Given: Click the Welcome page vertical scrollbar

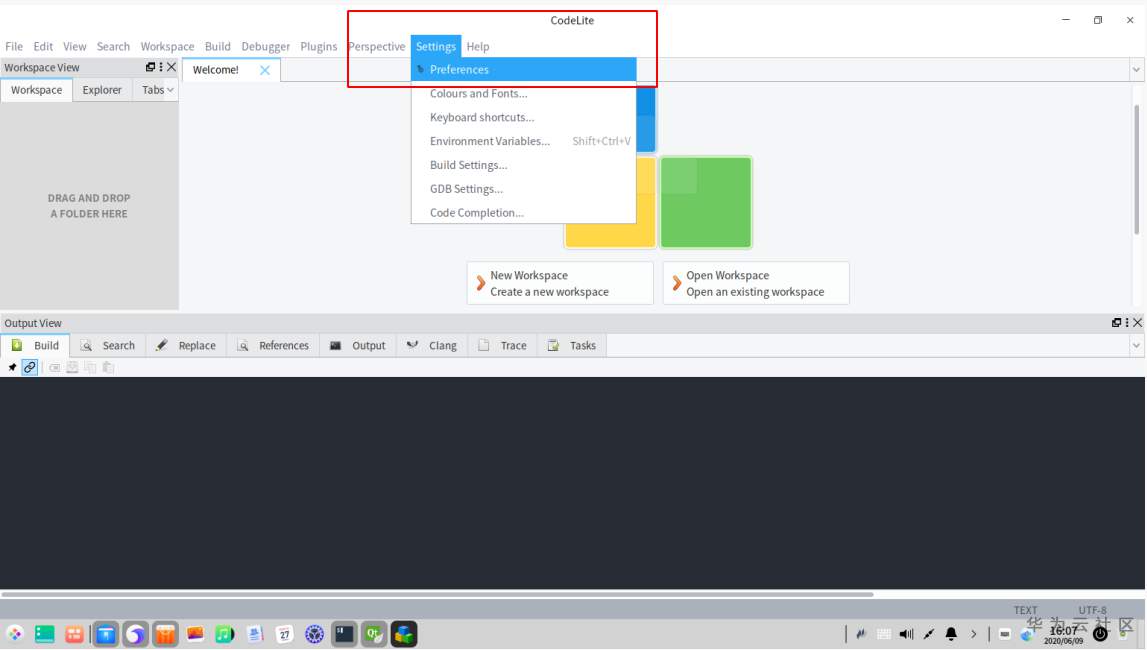Looking at the screenshot, I should (x=1137, y=170).
